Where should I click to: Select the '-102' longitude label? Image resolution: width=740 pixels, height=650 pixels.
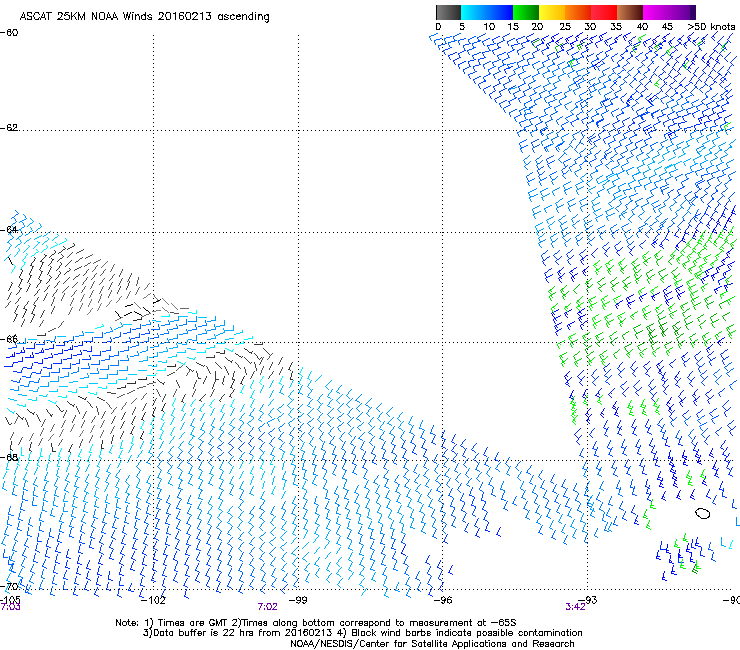pyautogui.click(x=153, y=600)
